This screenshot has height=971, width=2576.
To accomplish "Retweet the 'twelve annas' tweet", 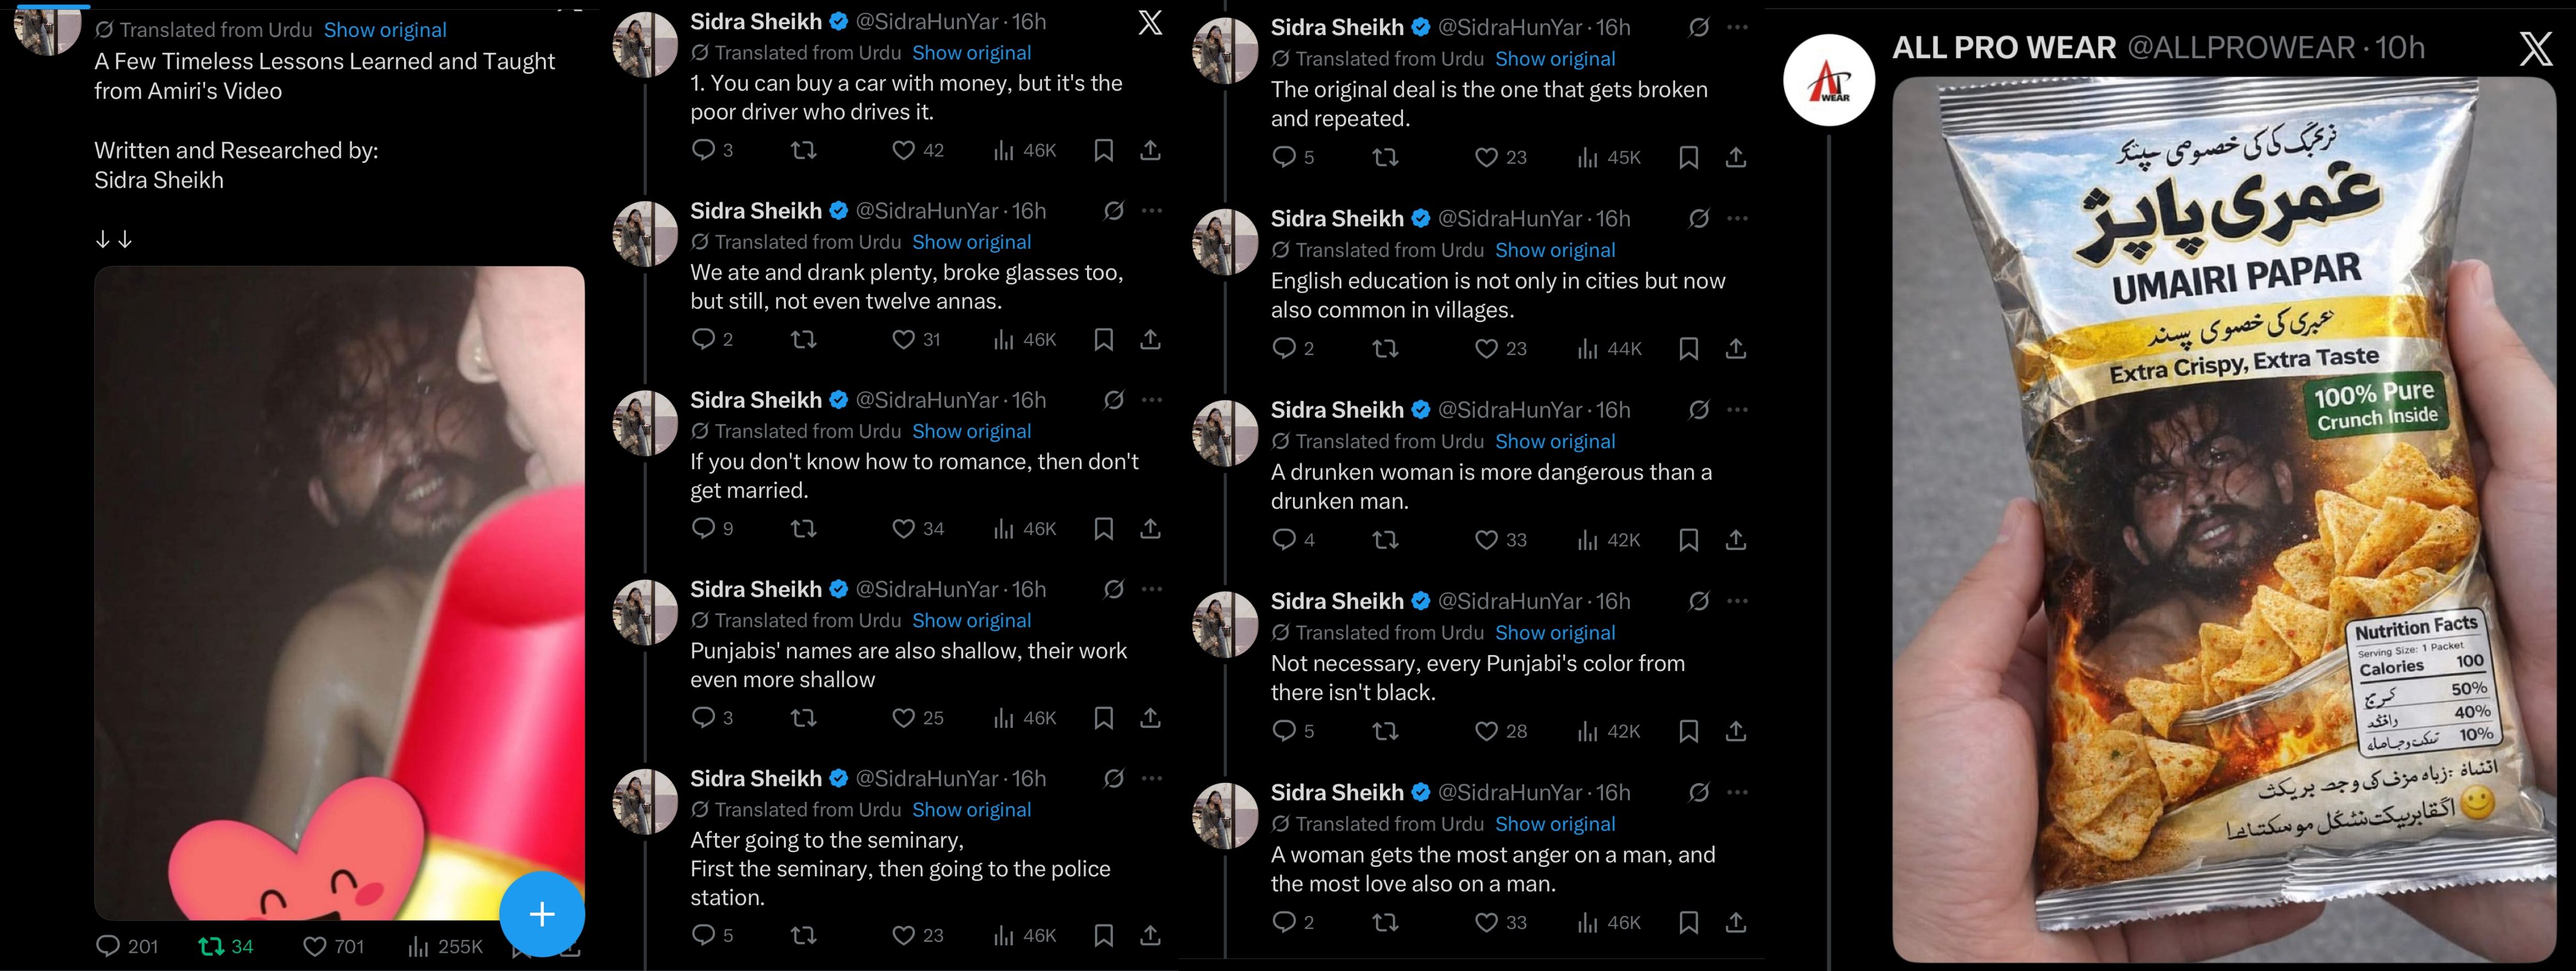I will pos(804,340).
